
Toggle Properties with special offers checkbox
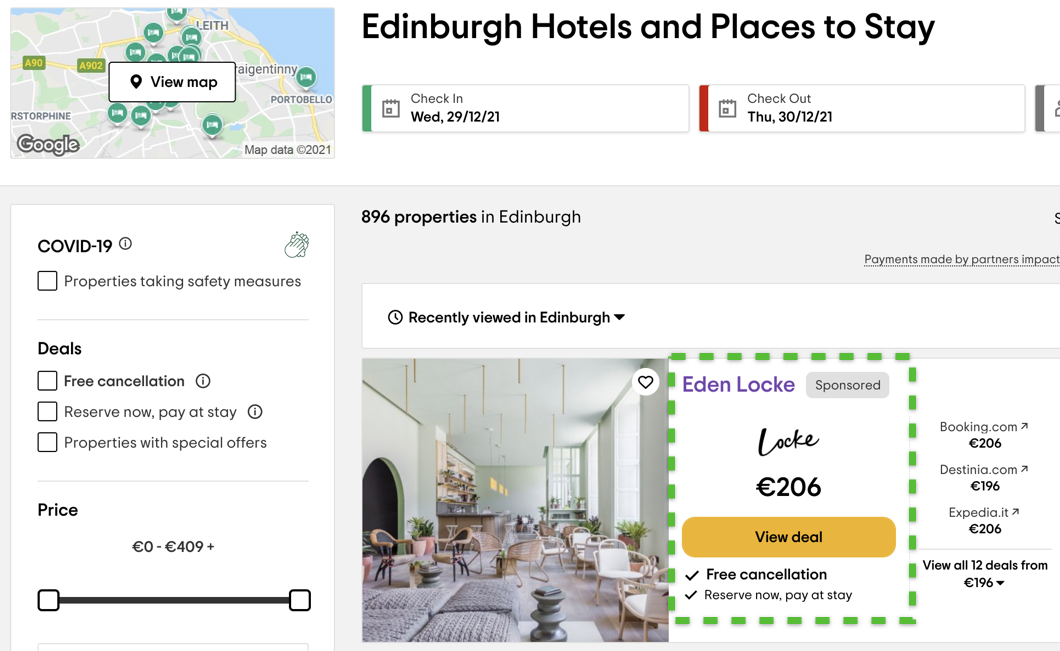47,442
